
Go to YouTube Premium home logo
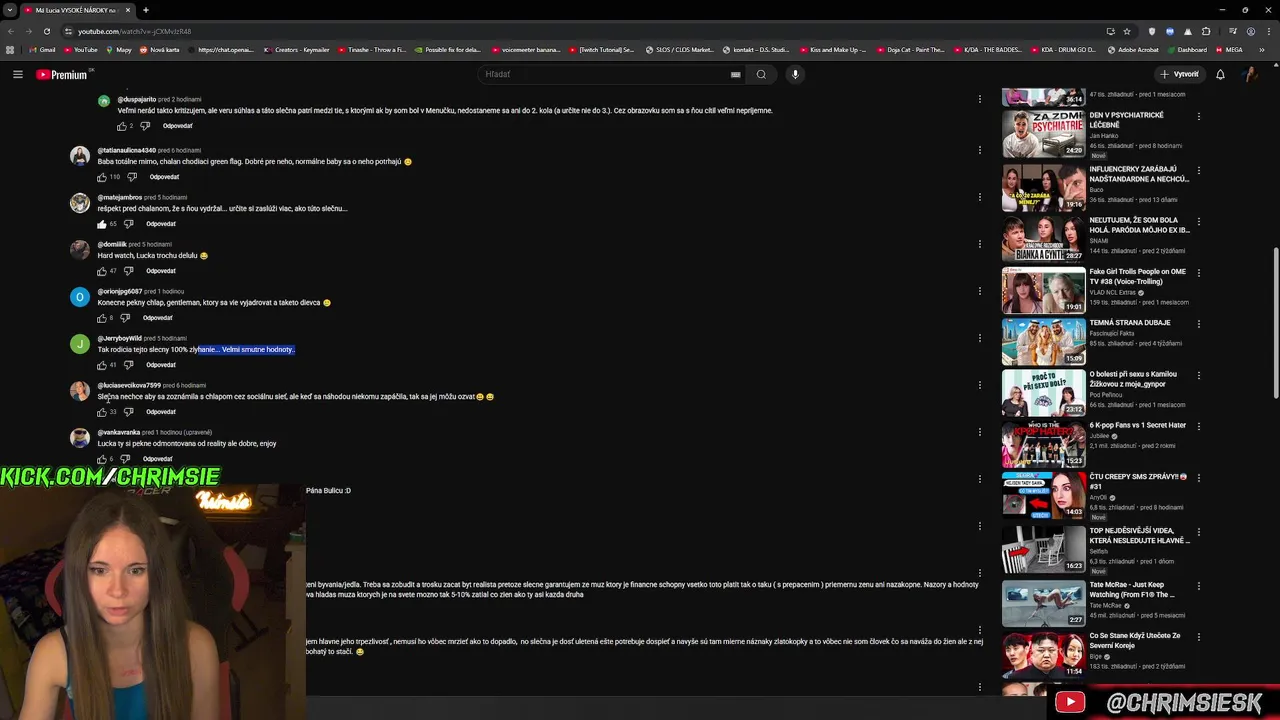coord(64,74)
